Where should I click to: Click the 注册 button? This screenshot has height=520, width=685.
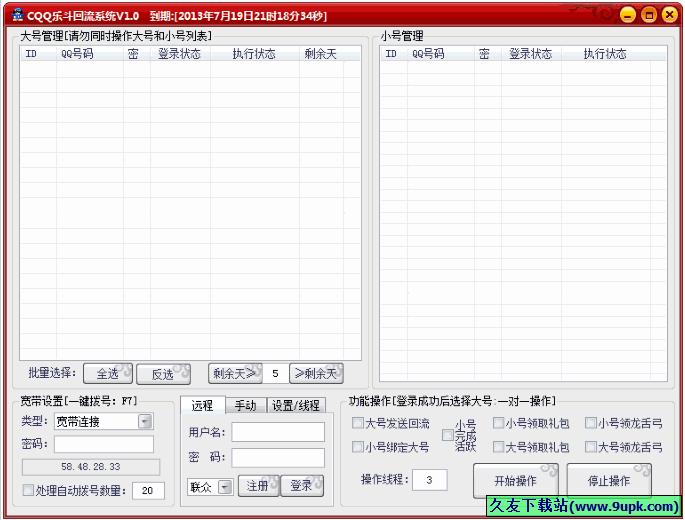(258, 486)
